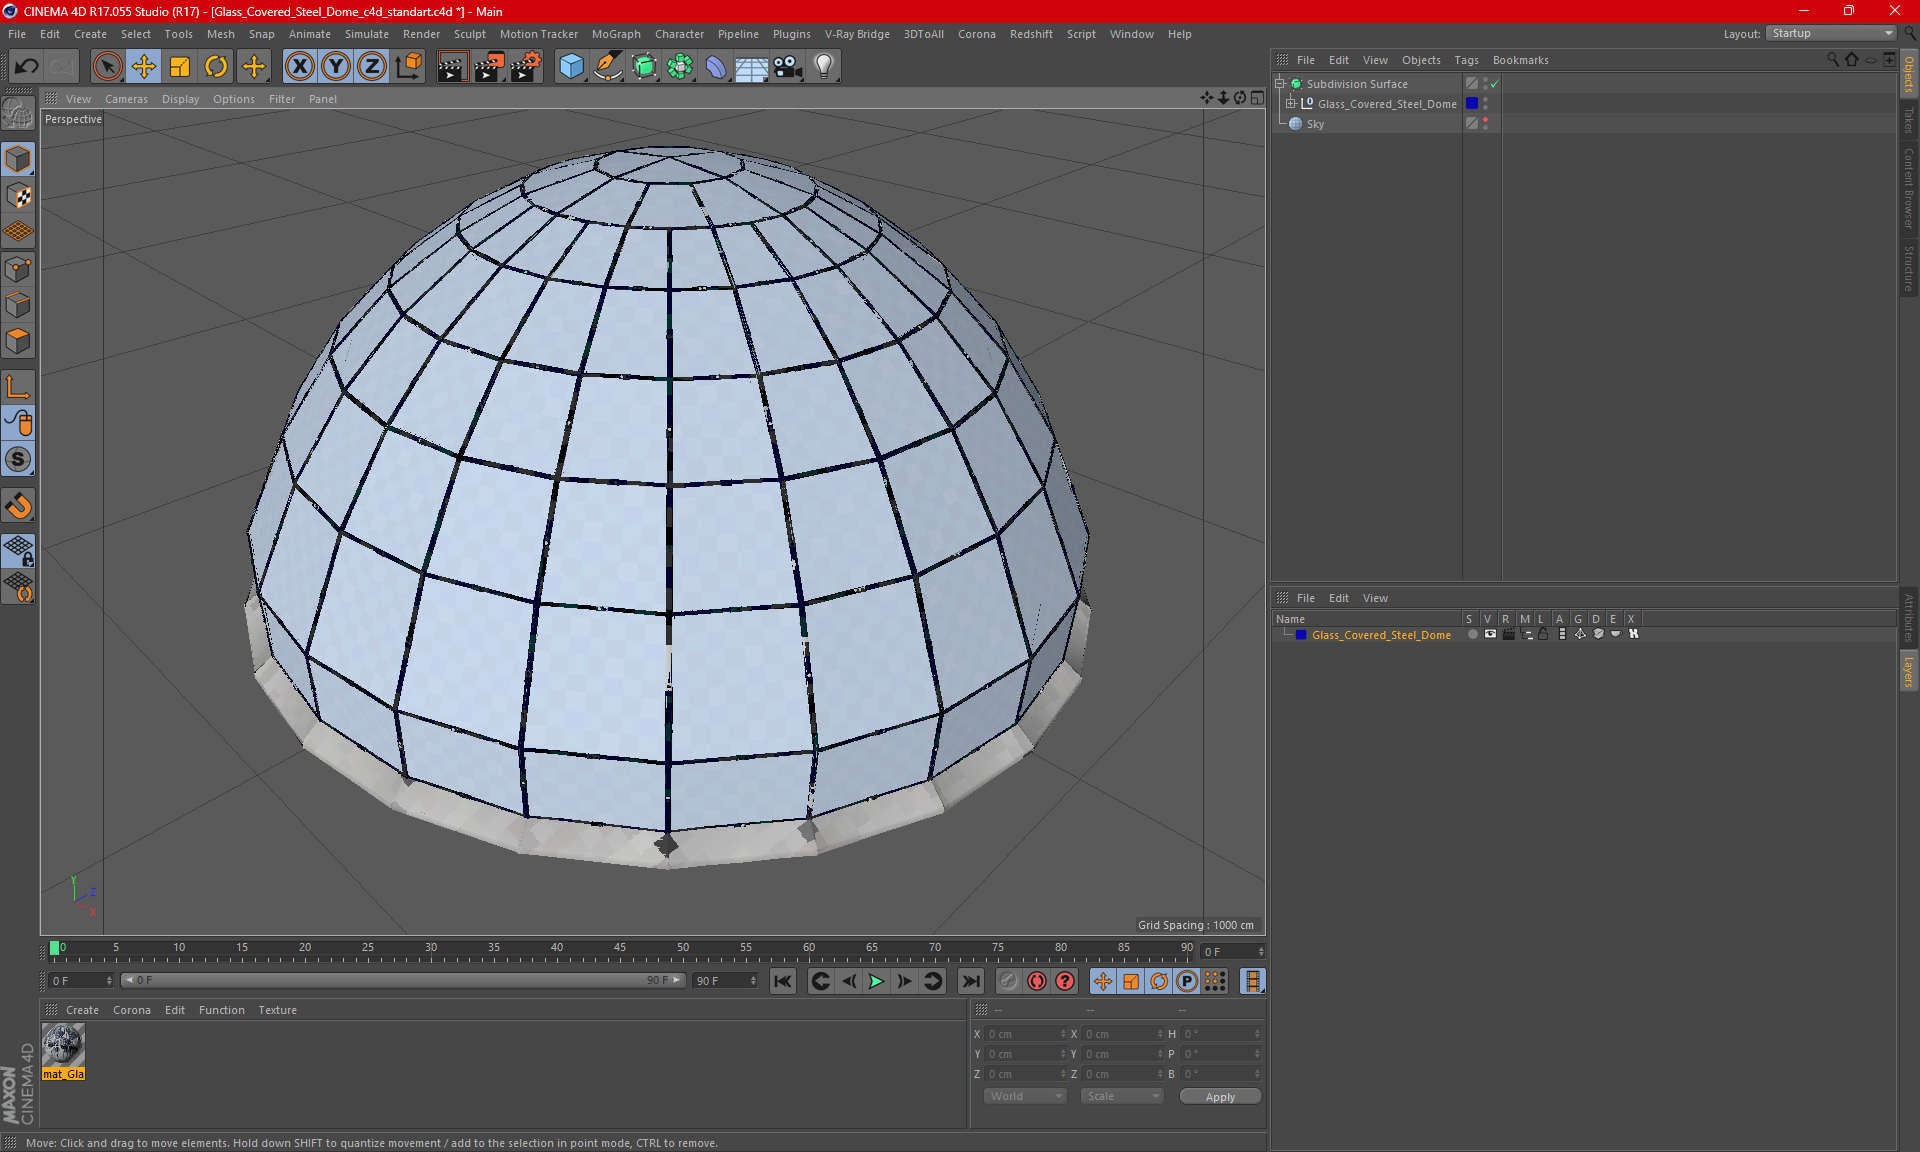Screen dimensions: 1920x1152
Task: Add a Floor environment object
Action: point(752,67)
